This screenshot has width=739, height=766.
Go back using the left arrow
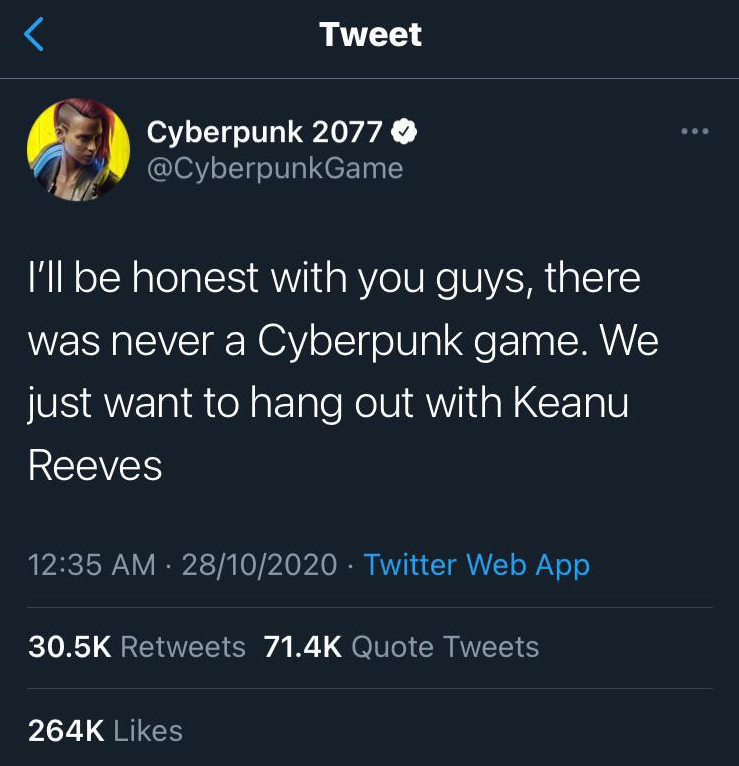click(x=34, y=35)
